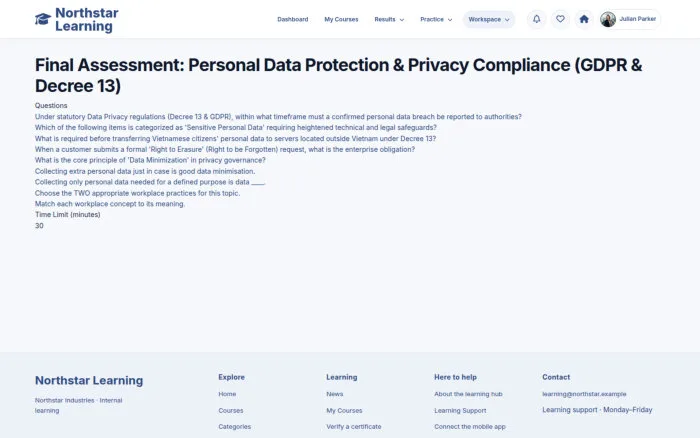Open the notifications bell icon
700x438 pixels.
click(x=537, y=19)
